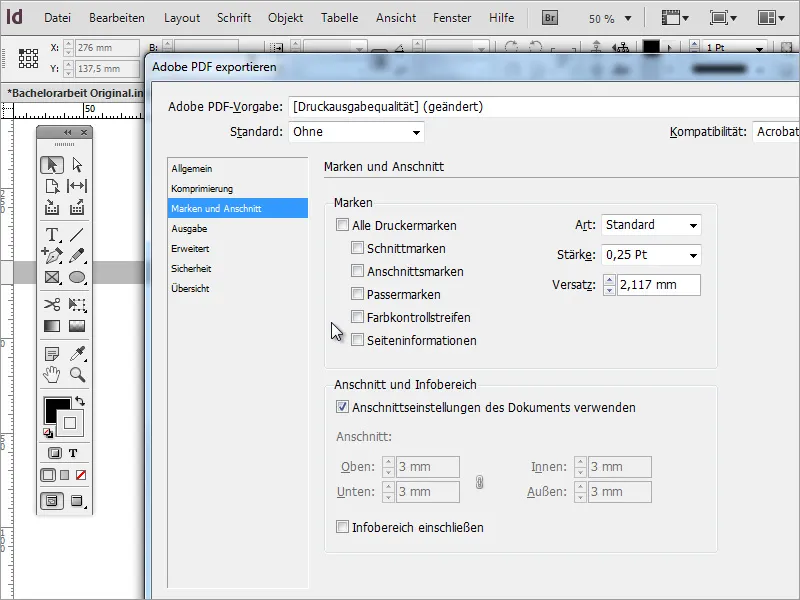The image size is (800, 600).
Task: Uncheck Anschnittseinstellungen des Dokuments verwenden
Action: coord(342,407)
